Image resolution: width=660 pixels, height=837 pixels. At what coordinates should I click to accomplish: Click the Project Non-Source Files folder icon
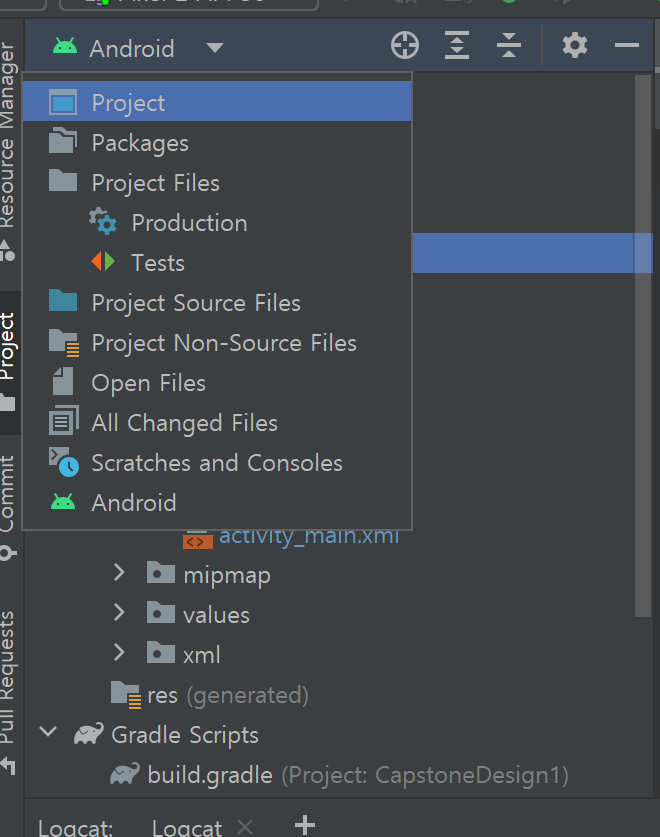tap(64, 342)
